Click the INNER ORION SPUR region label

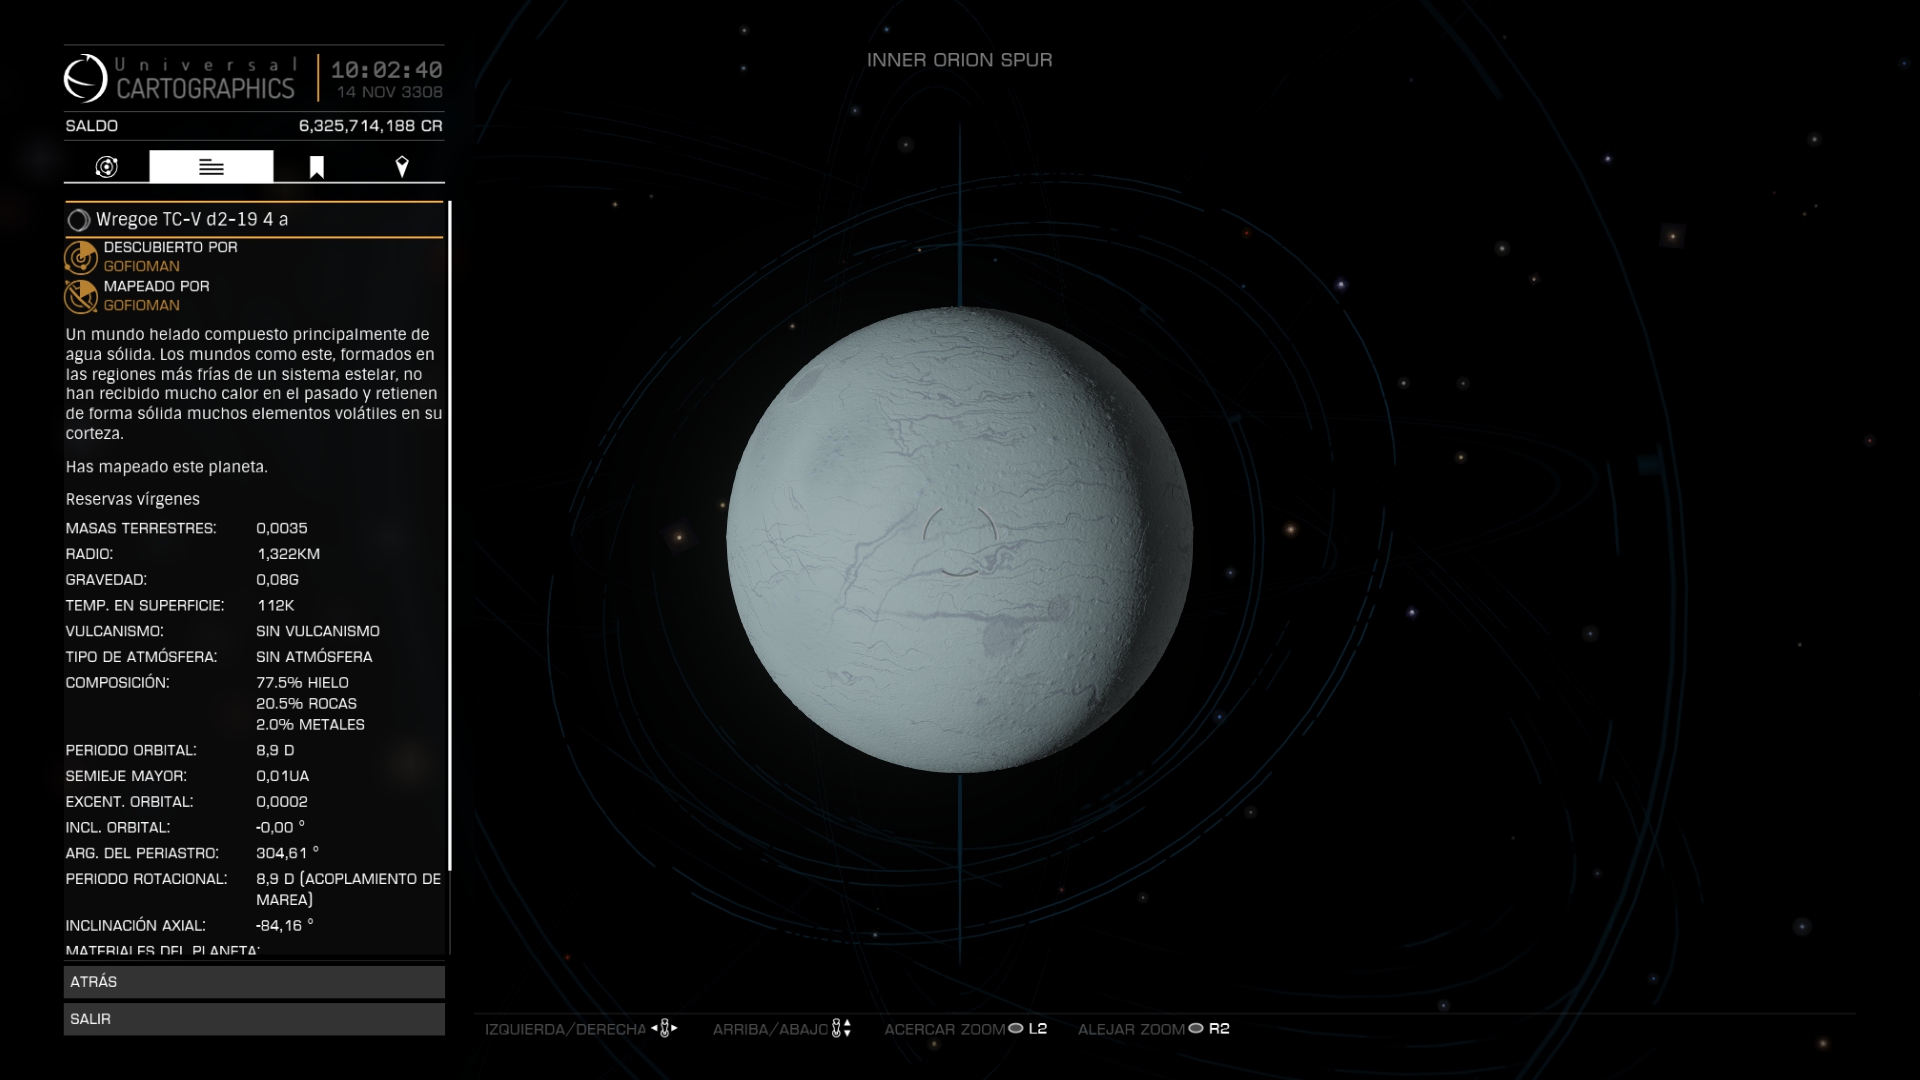pos(959,60)
